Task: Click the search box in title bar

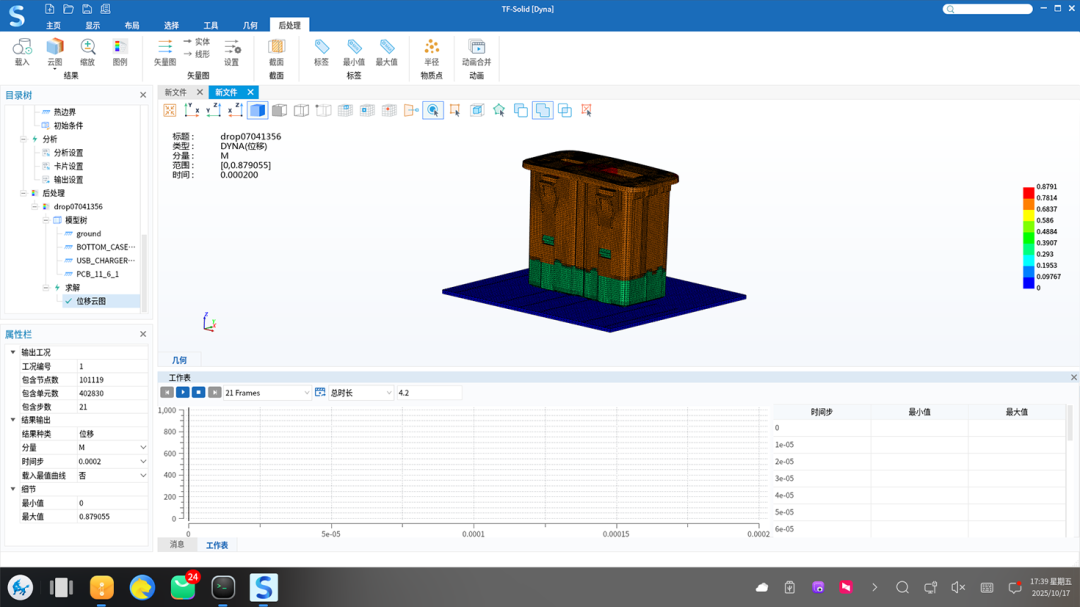Action: click(x=988, y=9)
